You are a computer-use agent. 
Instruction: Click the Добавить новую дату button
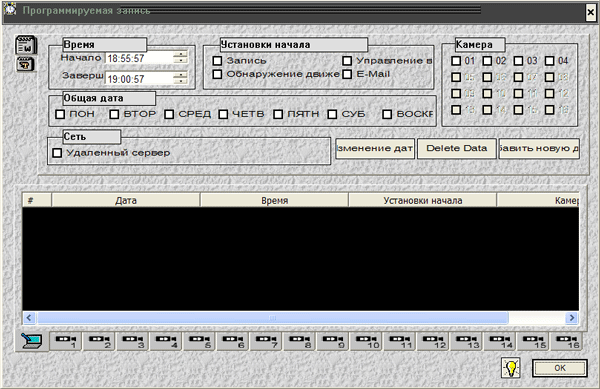(539, 148)
